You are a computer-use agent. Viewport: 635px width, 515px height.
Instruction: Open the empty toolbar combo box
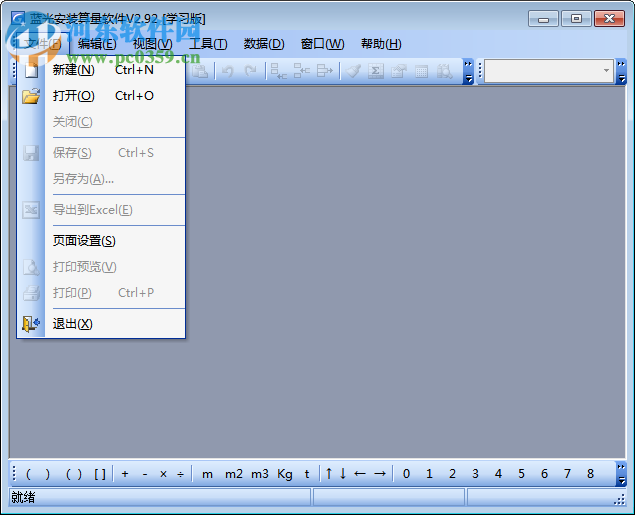click(x=549, y=71)
